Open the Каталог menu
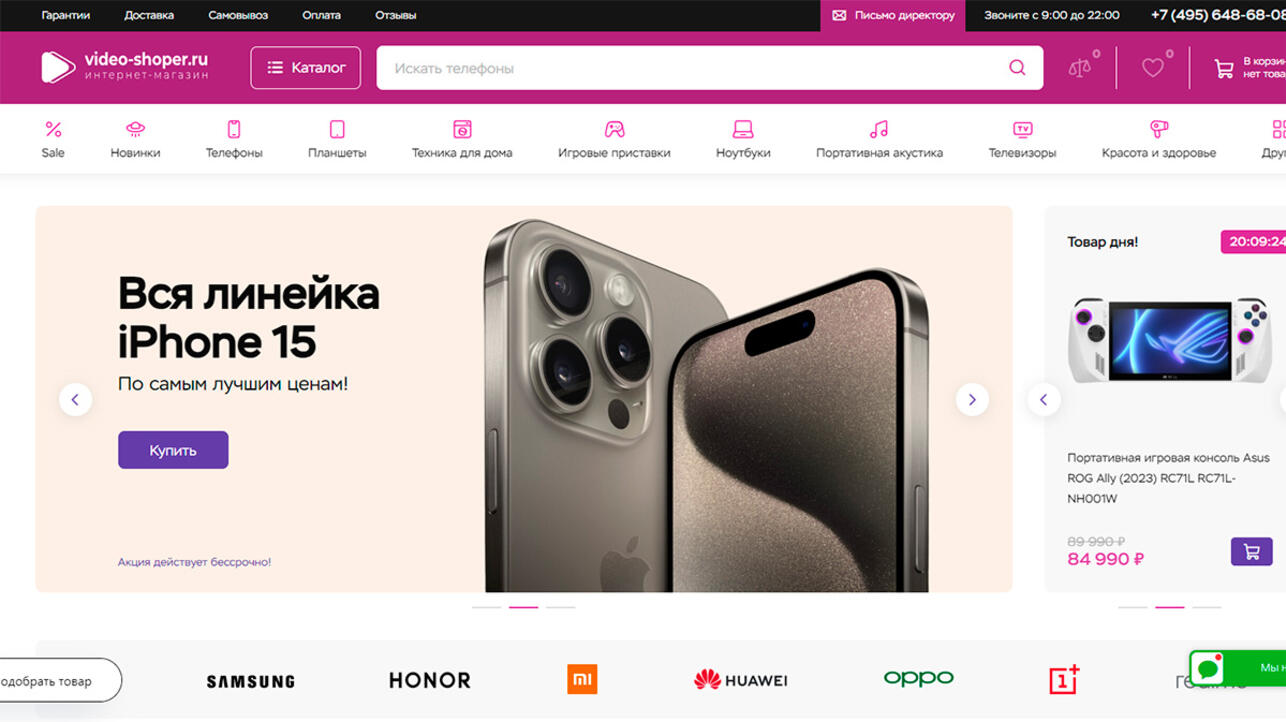The height and width of the screenshot is (722, 1286). pyautogui.click(x=305, y=68)
